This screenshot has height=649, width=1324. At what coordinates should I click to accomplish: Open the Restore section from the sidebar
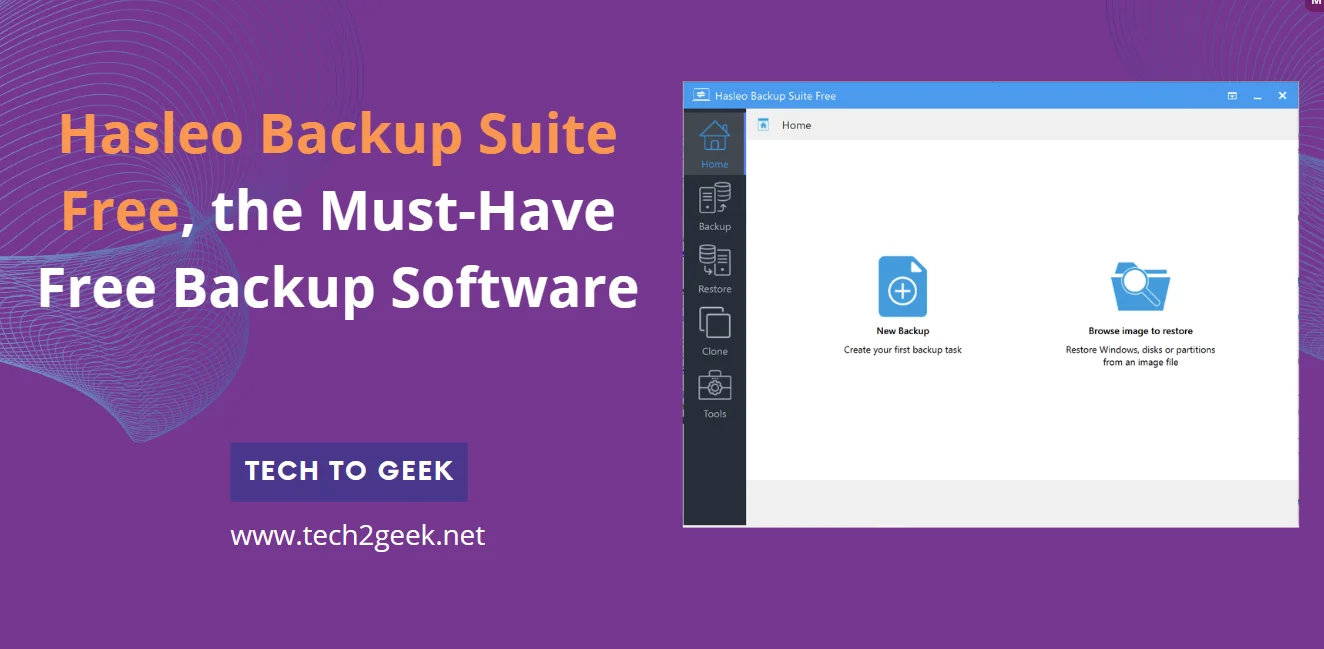coord(714,263)
